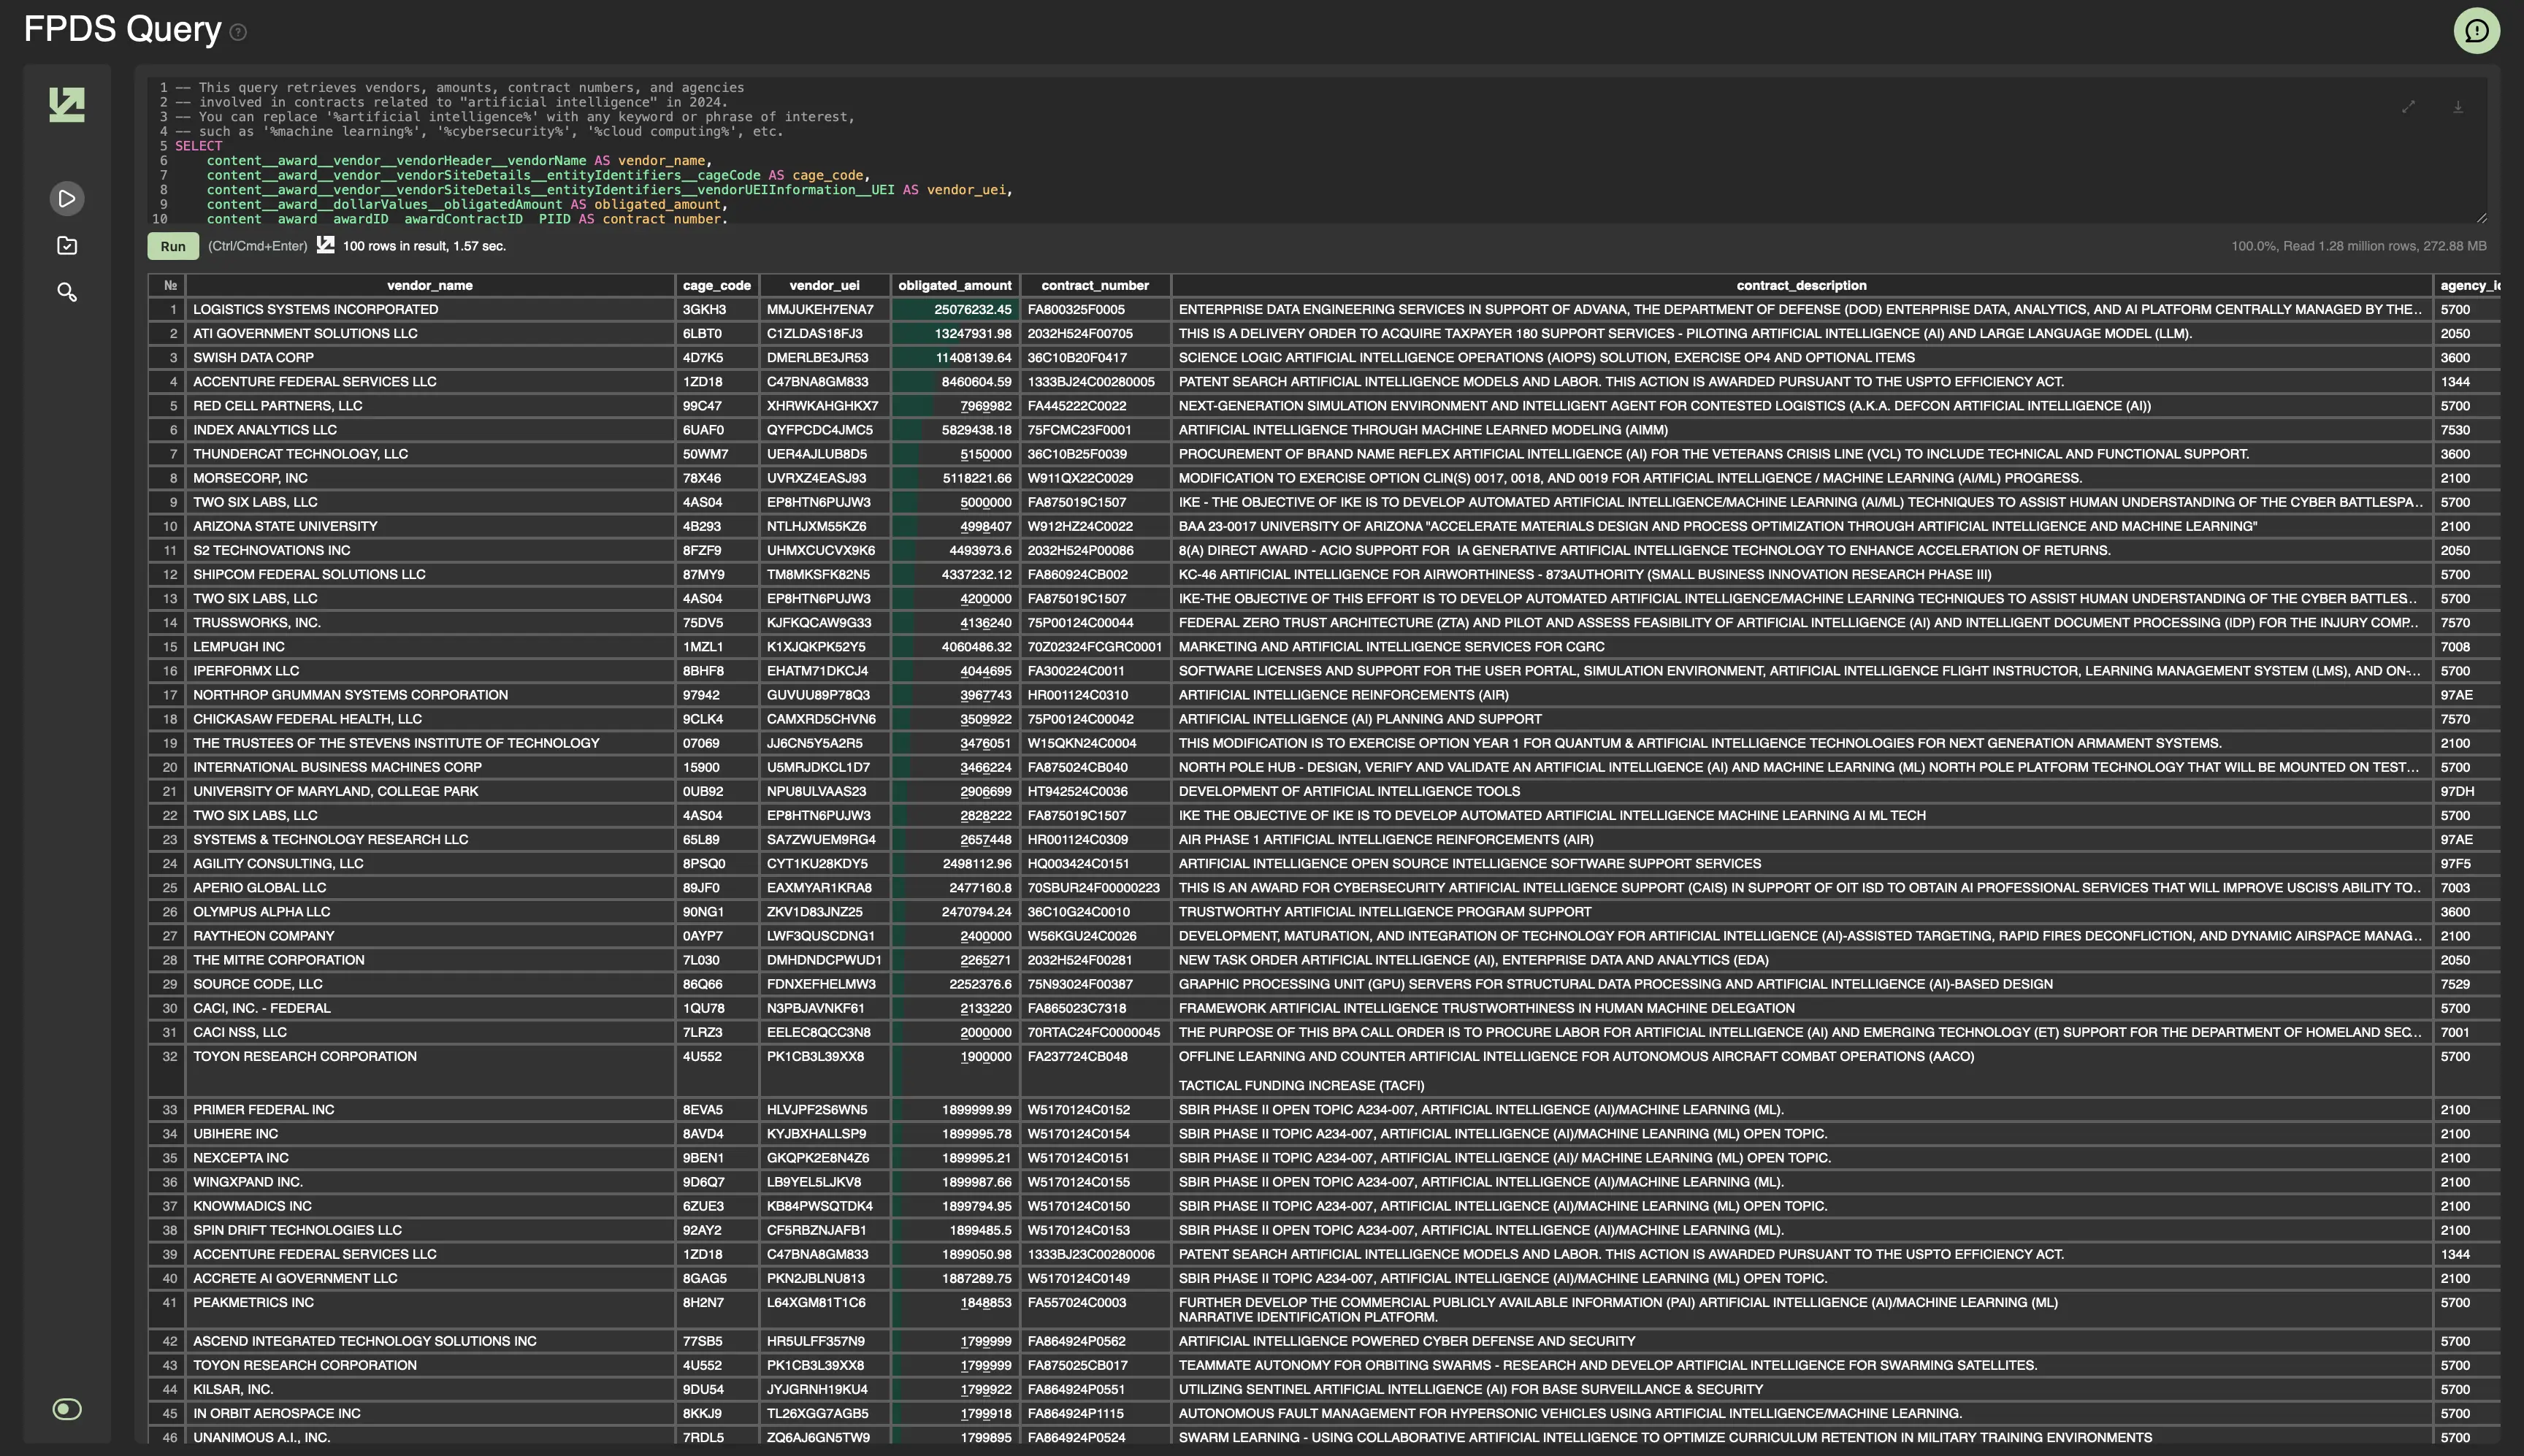Viewport: 2524px width, 1456px height.
Task: Select TRUSSWORKS, INC. vendor cell
Action: point(430,623)
